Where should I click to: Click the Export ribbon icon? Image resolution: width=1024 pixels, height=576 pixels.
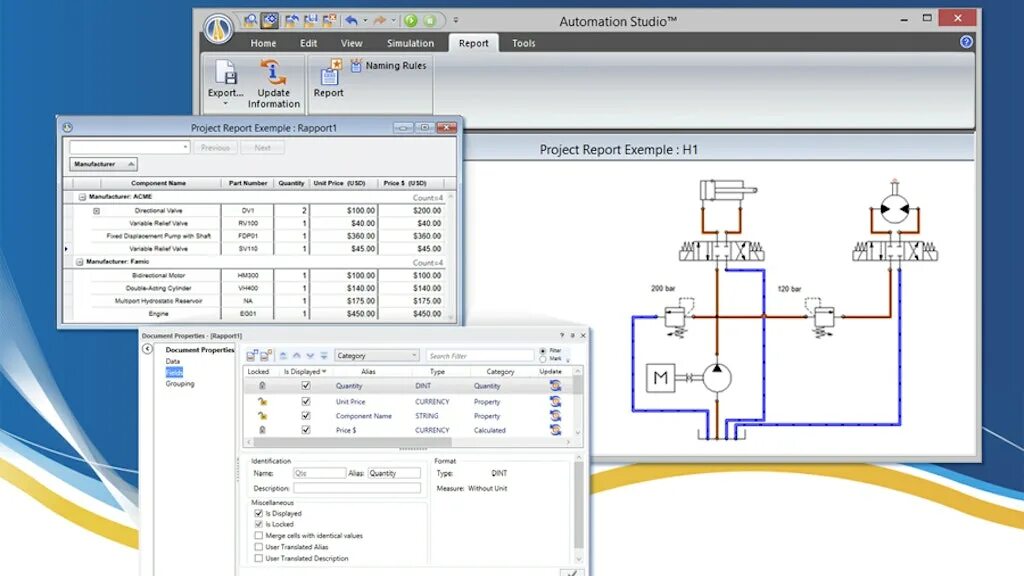226,72
